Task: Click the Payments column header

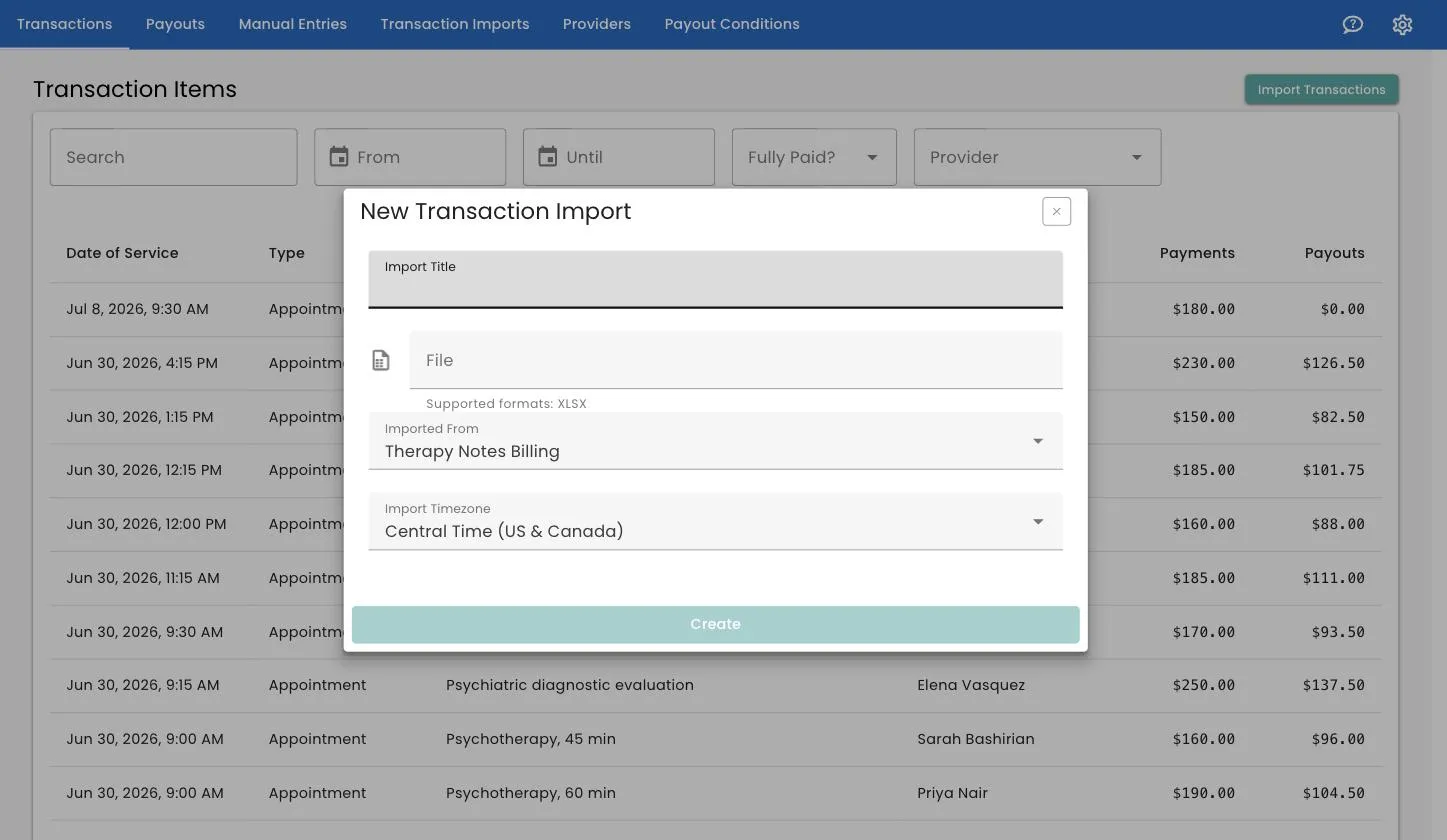Action: point(1197,253)
